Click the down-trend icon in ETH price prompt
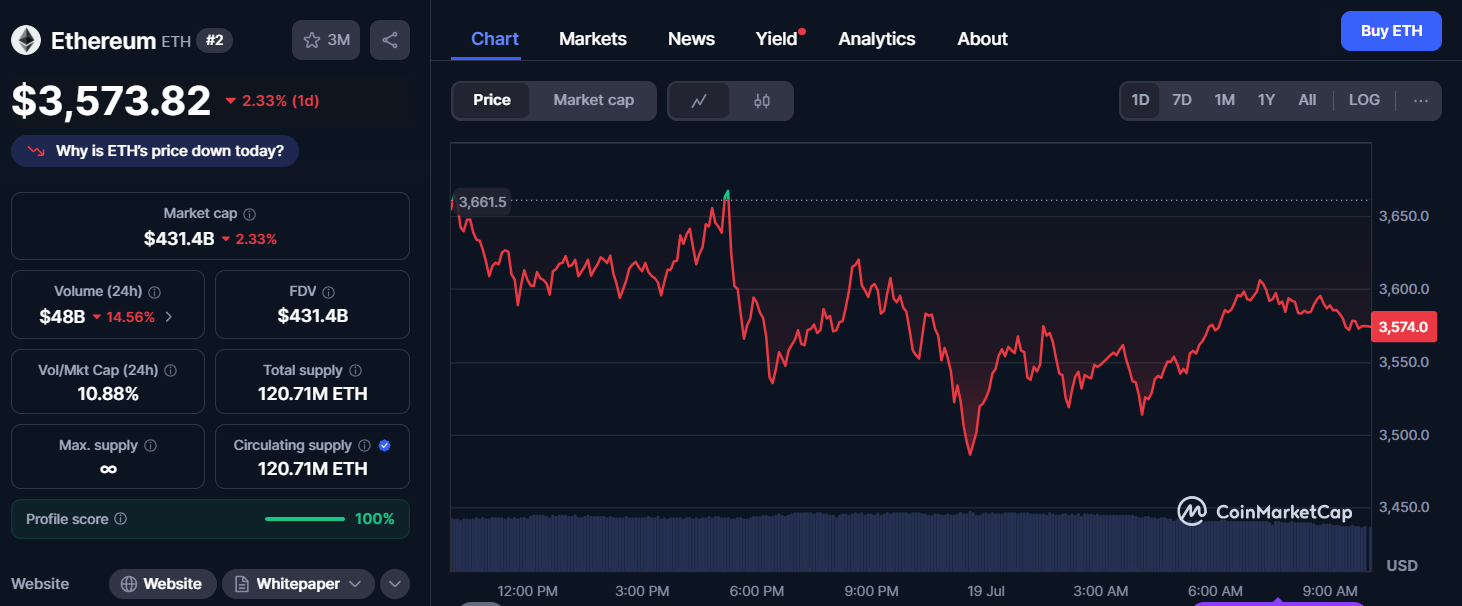Image resolution: width=1462 pixels, height=606 pixels. coord(37,151)
